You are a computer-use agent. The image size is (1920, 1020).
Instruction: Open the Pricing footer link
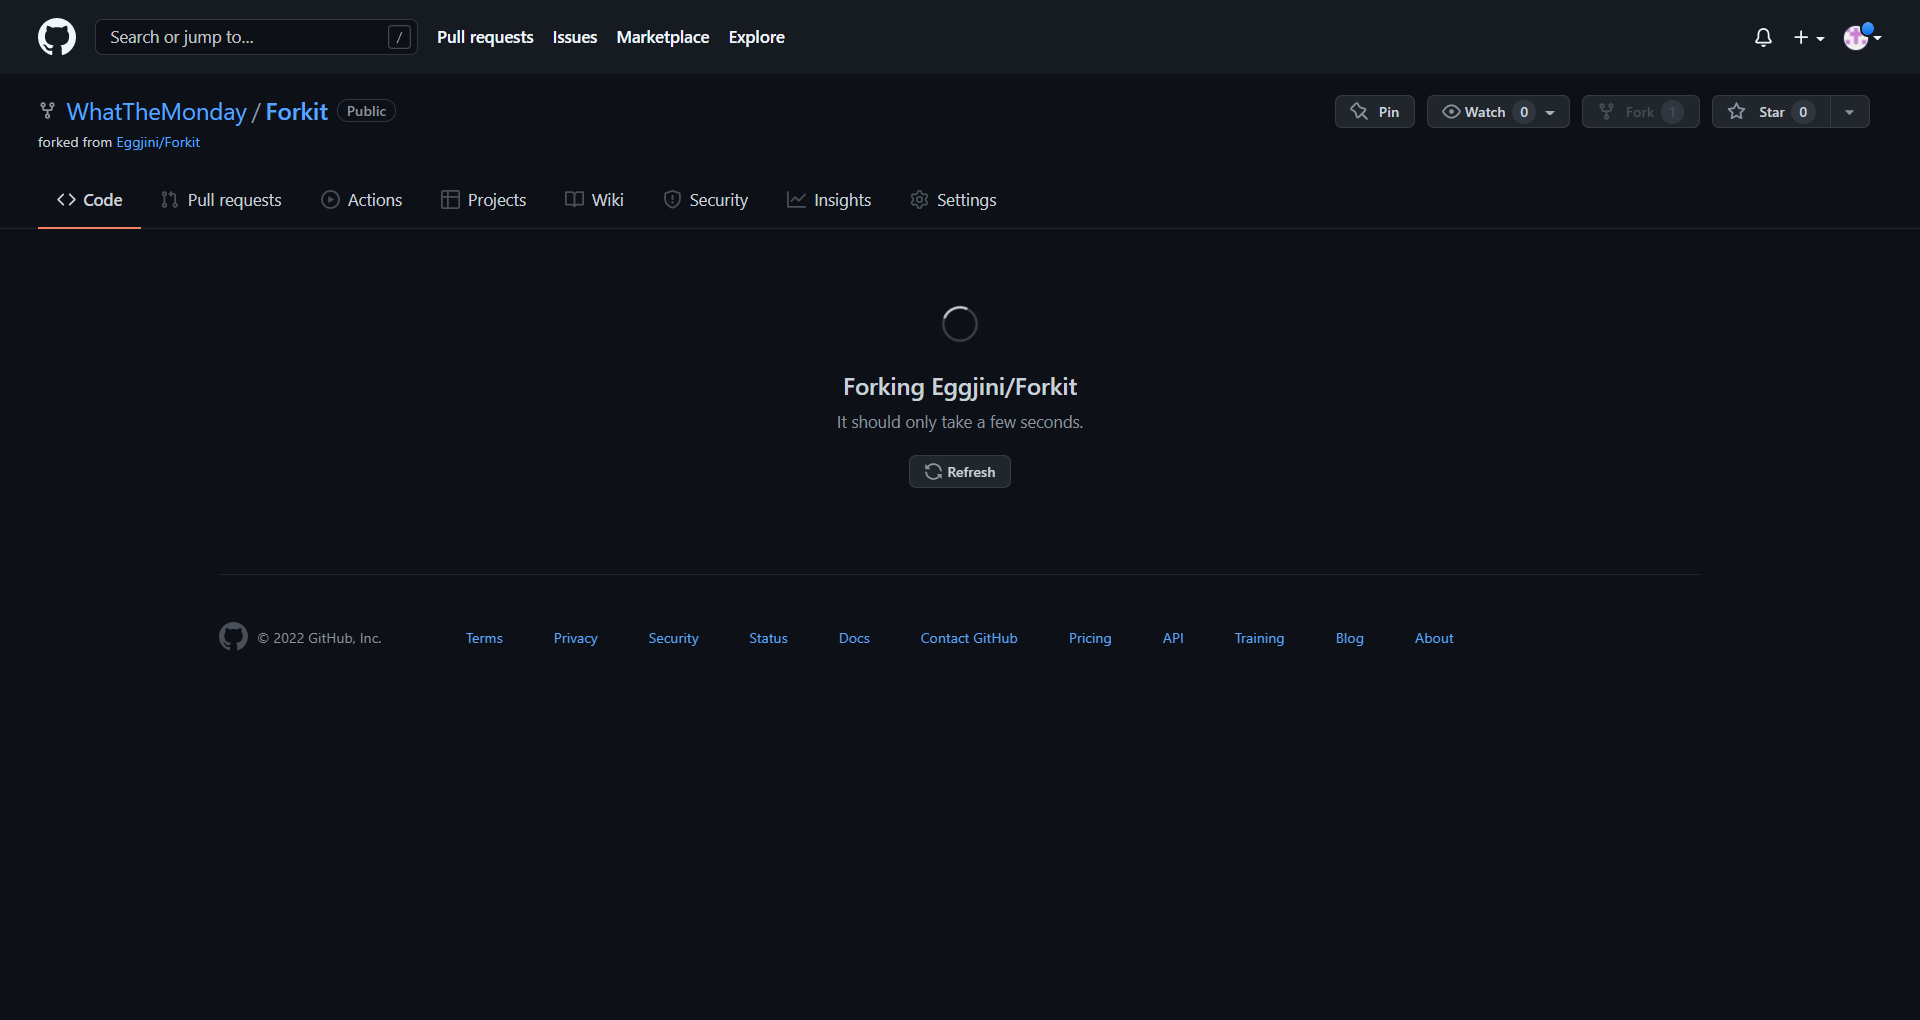click(1090, 638)
